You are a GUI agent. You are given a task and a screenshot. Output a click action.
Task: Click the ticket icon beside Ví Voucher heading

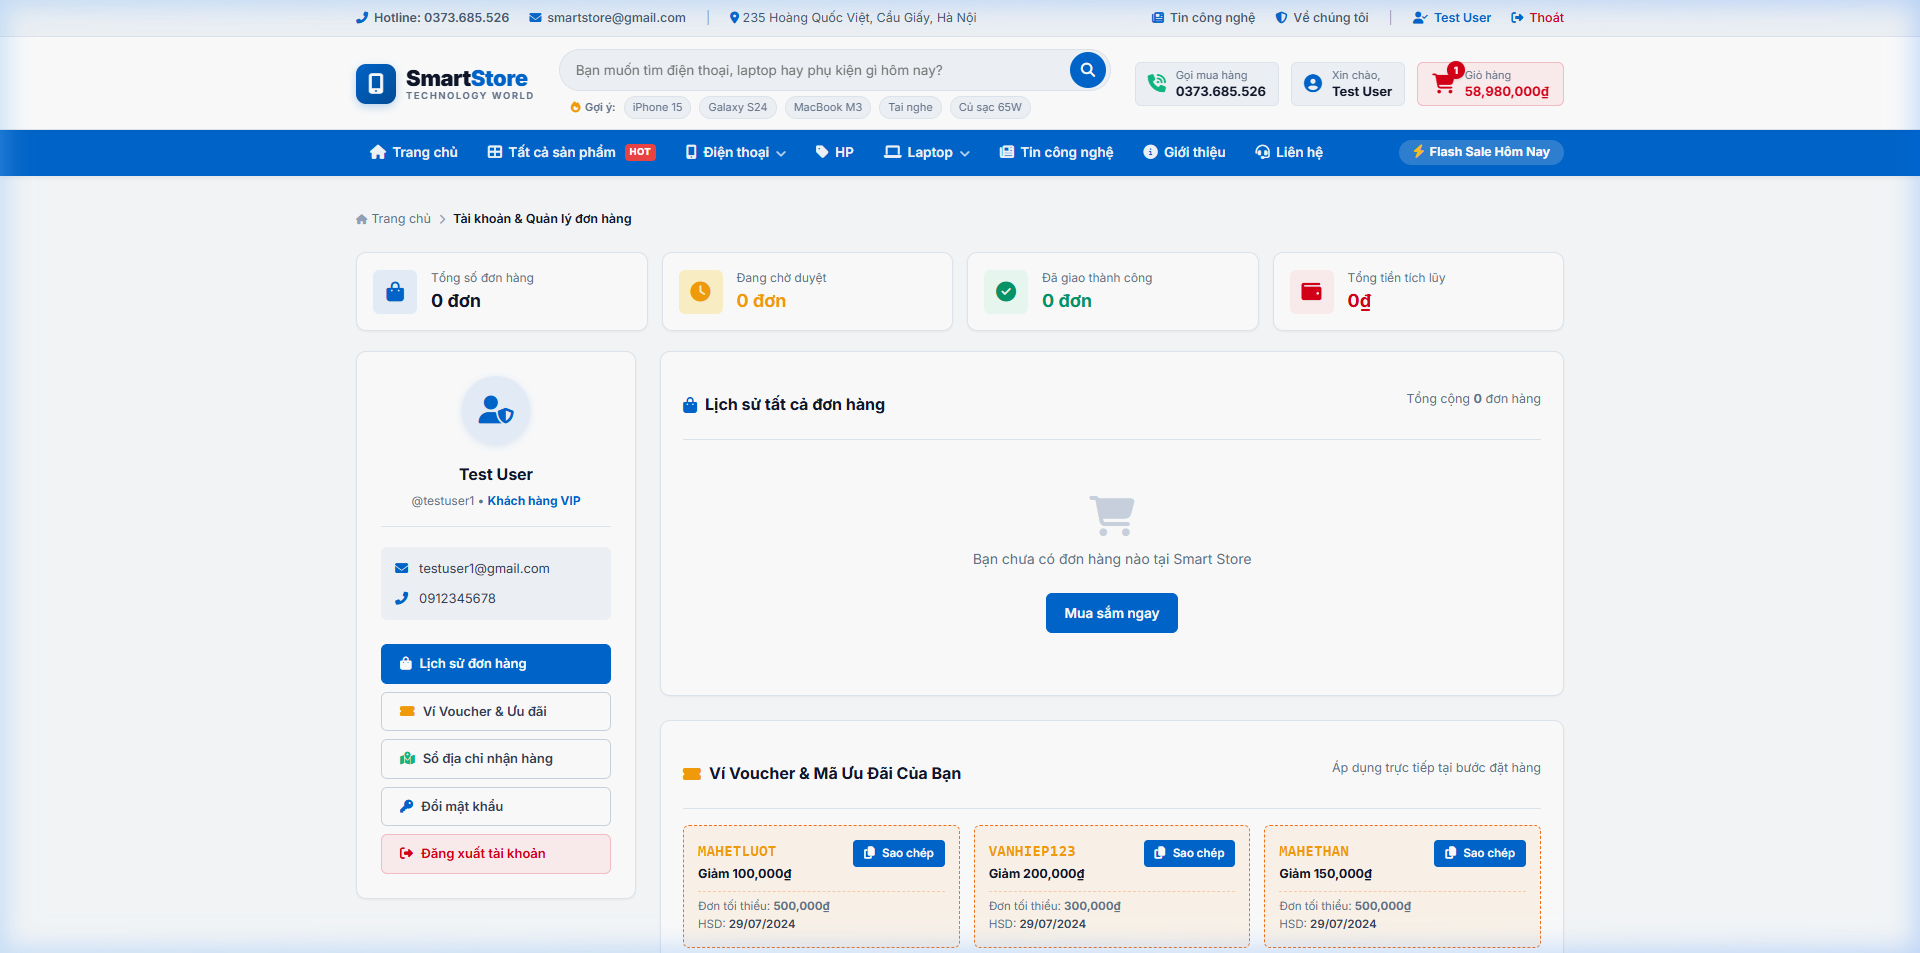point(692,774)
